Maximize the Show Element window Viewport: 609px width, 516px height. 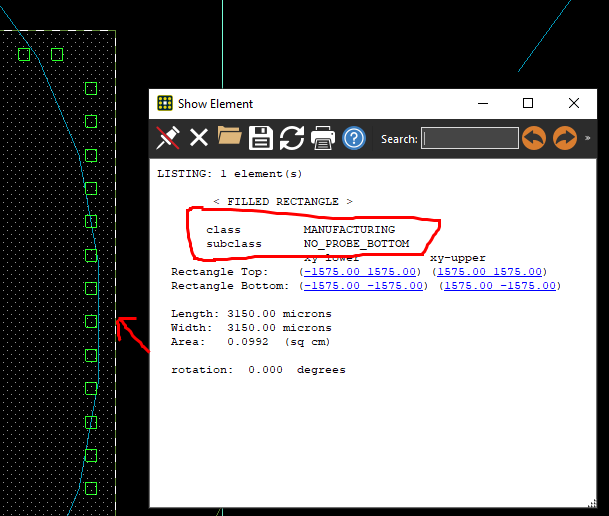(528, 104)
